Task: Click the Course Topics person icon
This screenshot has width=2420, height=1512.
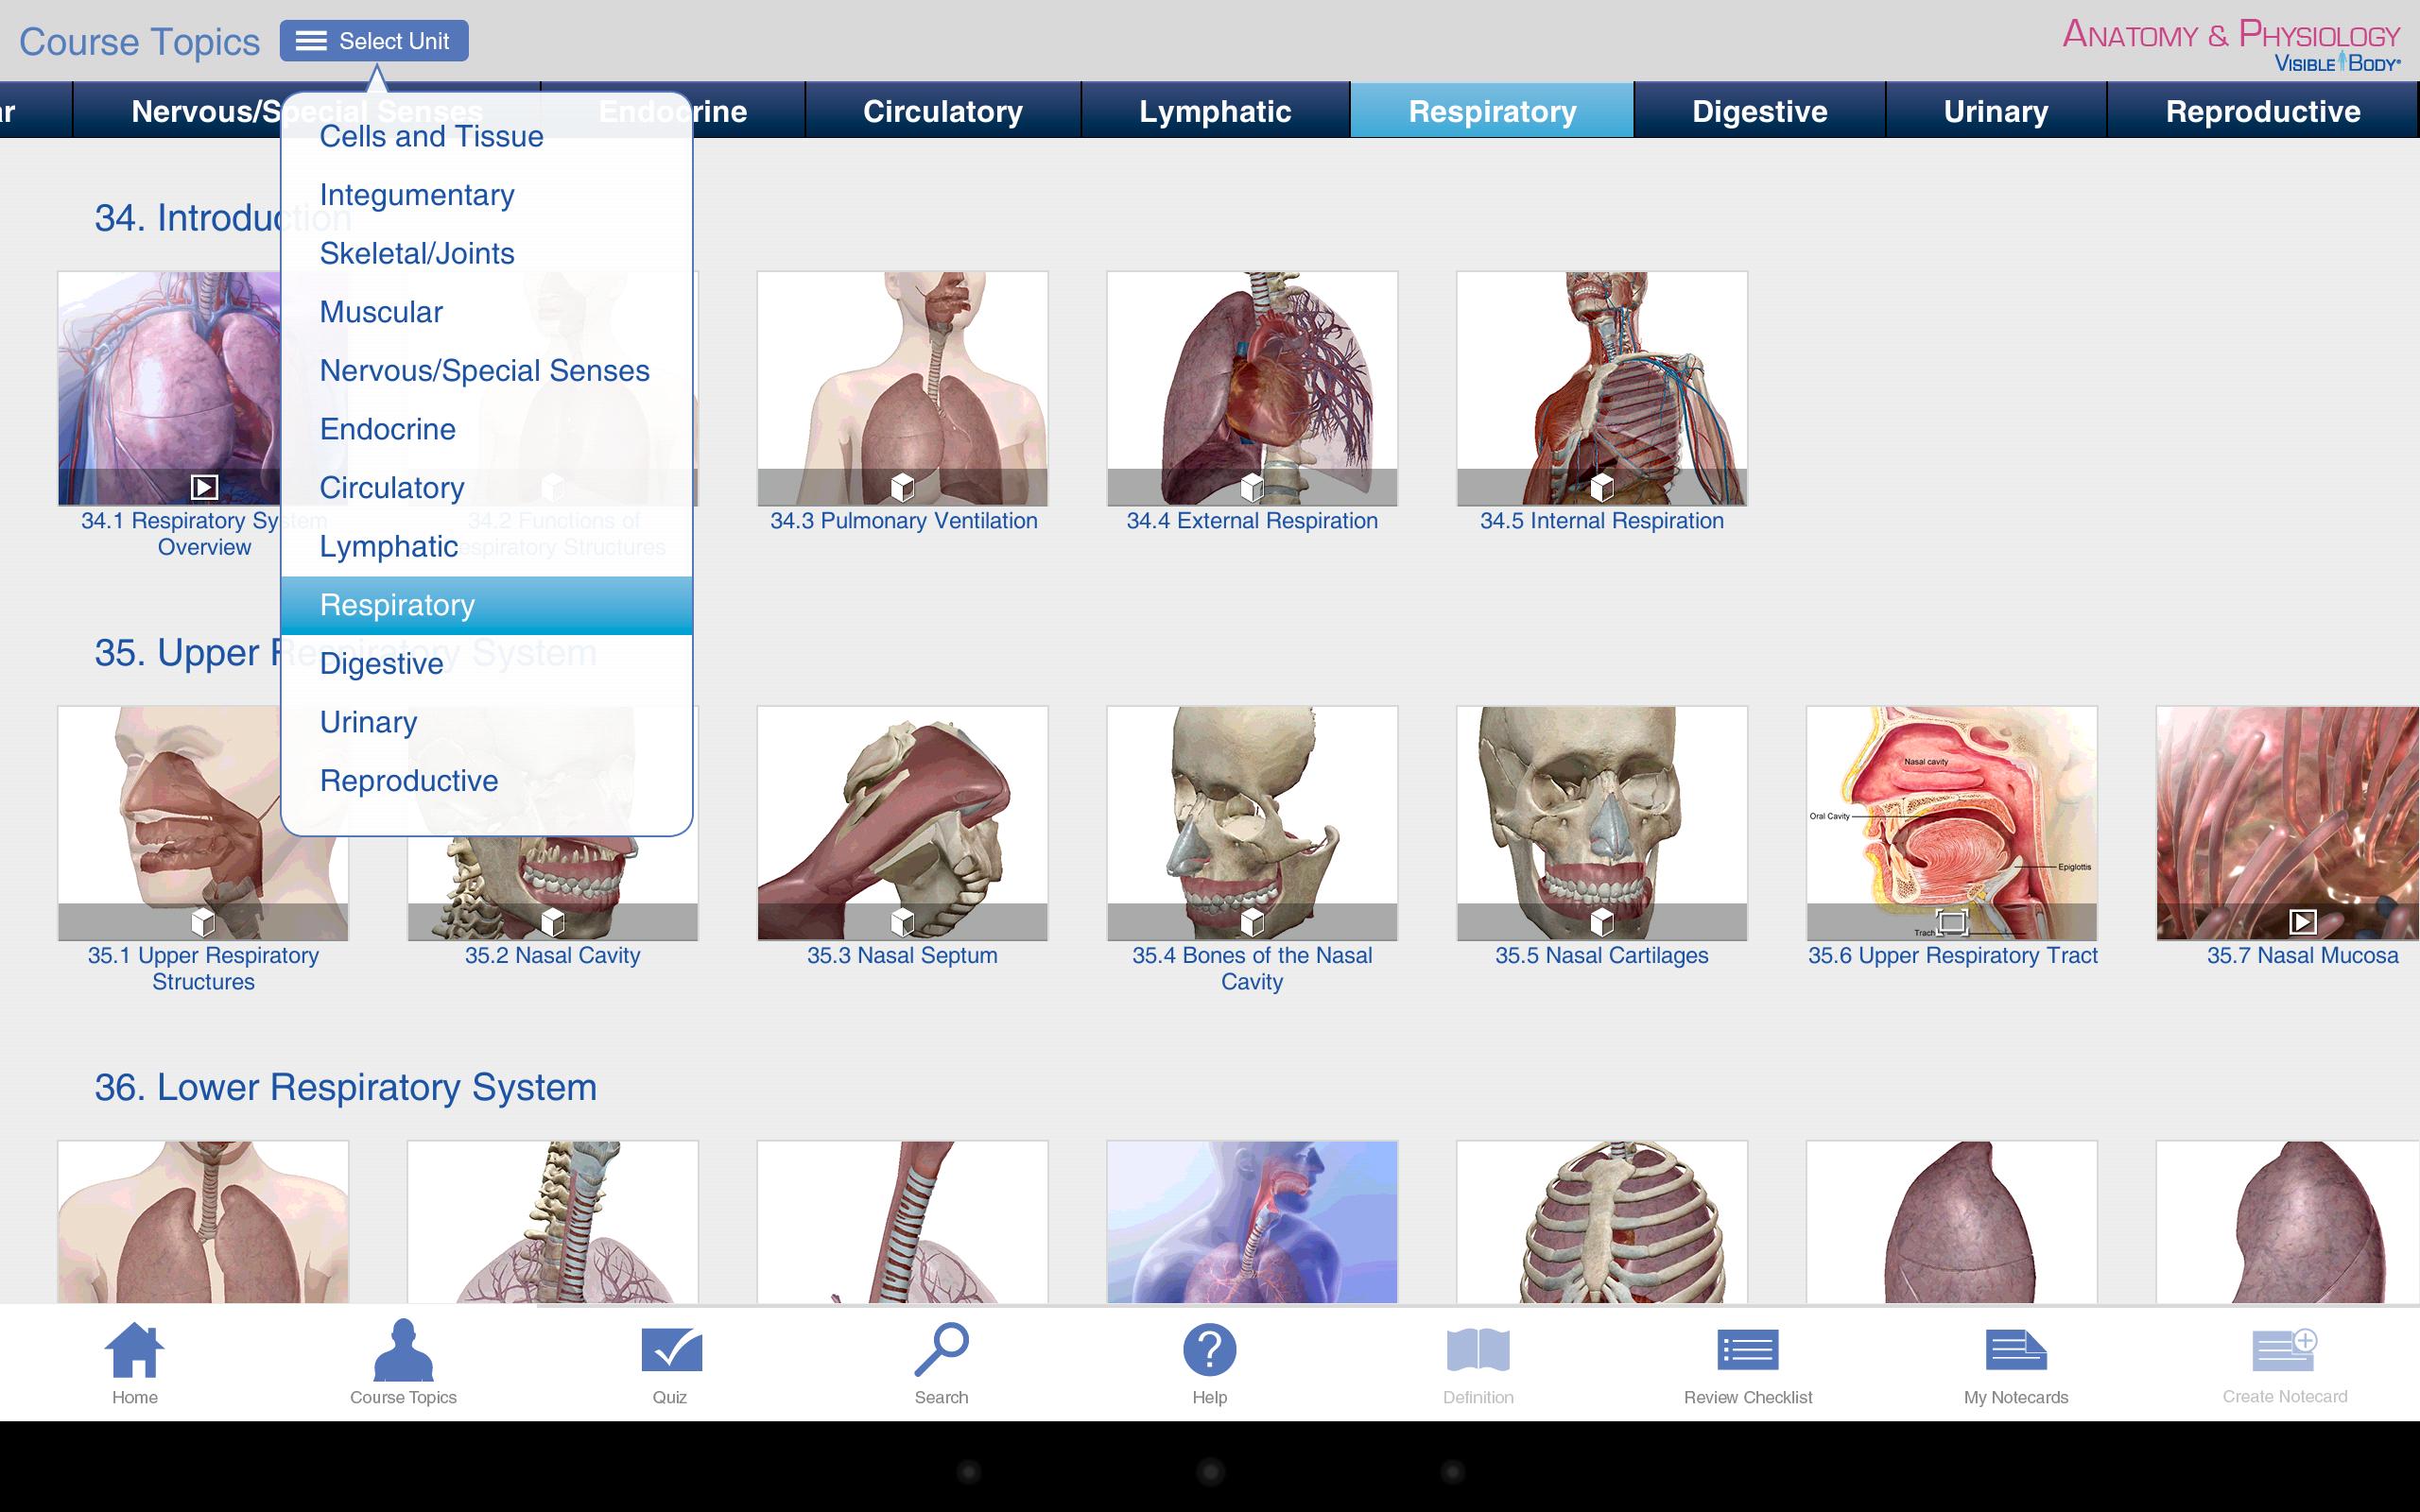Action: tap(403, 1350)
